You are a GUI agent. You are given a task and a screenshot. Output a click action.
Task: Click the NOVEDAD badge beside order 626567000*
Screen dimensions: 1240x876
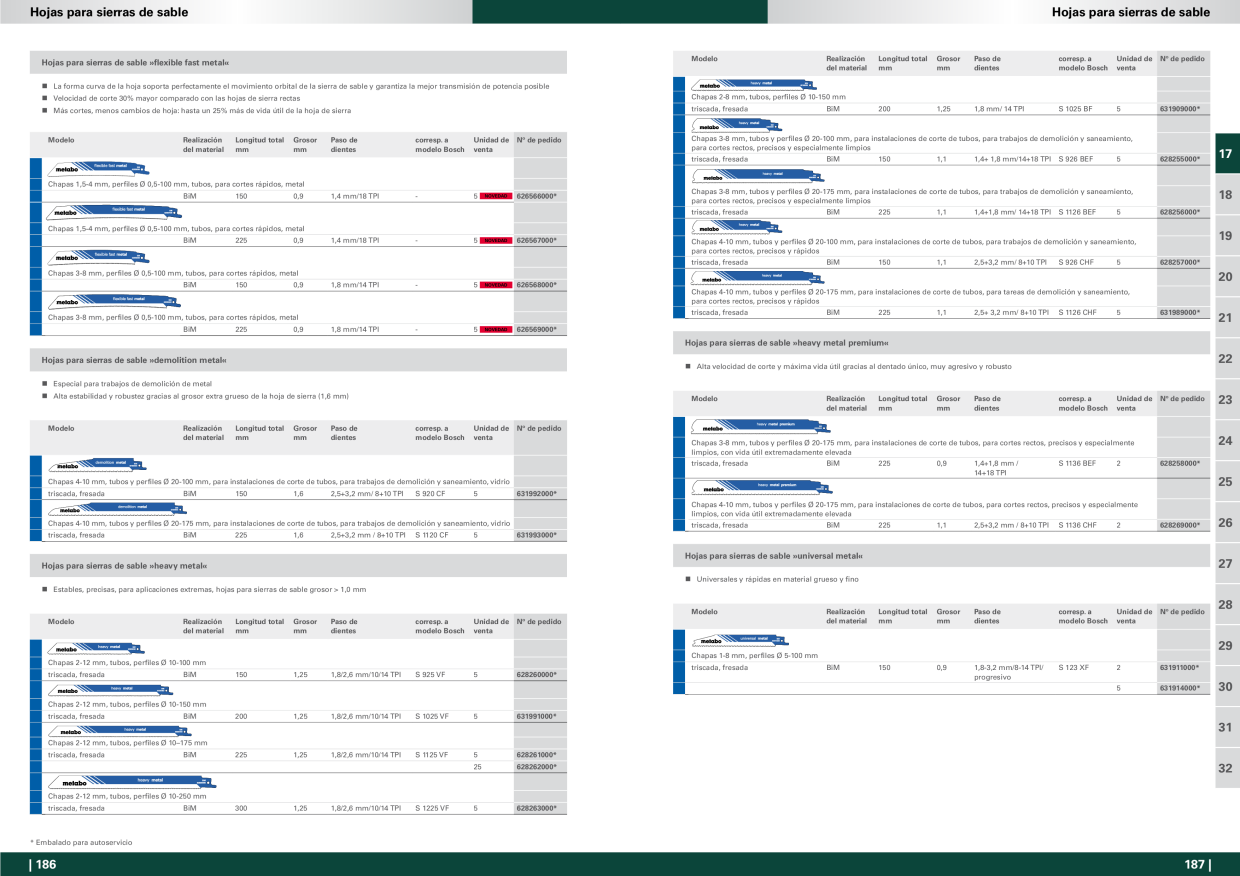496,241
